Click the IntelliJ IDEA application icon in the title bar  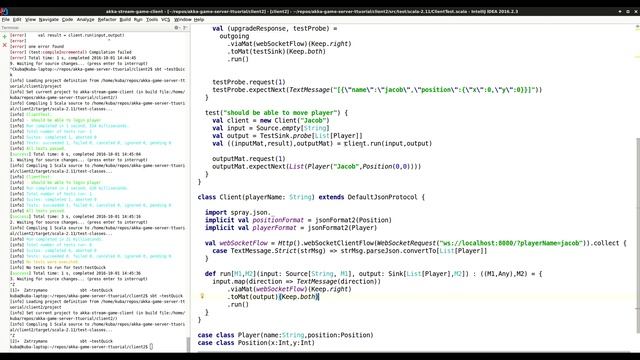4,11
